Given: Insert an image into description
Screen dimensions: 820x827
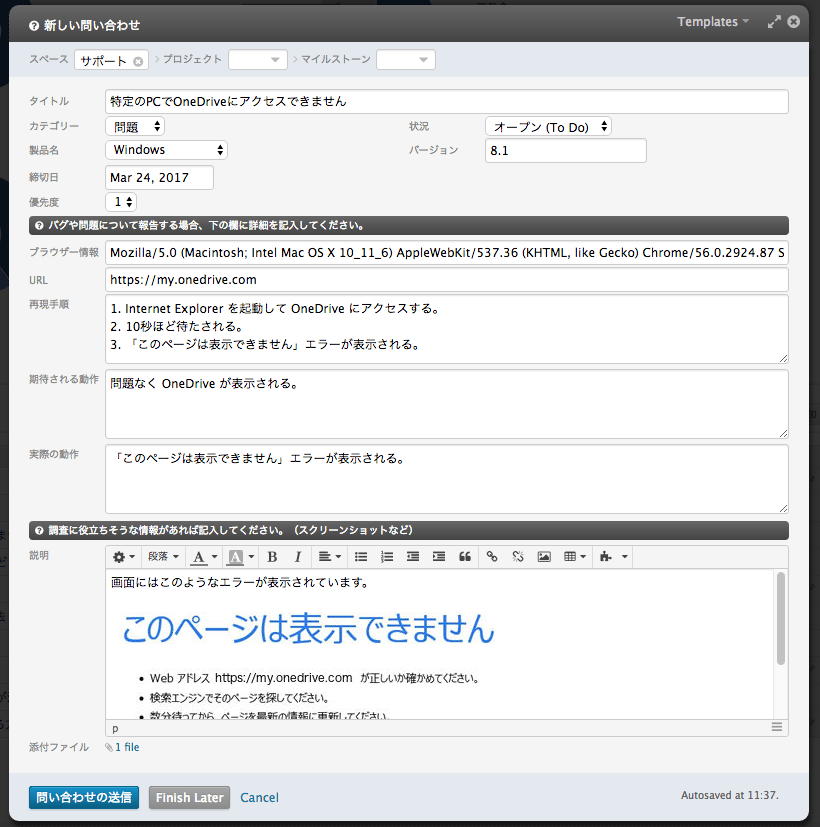Looking at the screenshot, I should (544, 557).
